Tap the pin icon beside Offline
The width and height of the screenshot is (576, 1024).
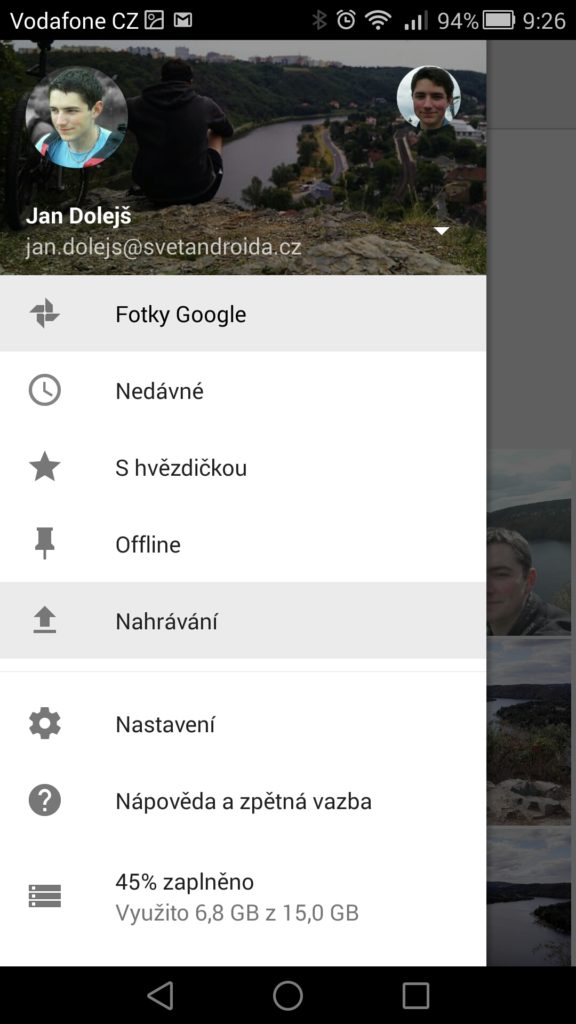[x=44, y=544]
